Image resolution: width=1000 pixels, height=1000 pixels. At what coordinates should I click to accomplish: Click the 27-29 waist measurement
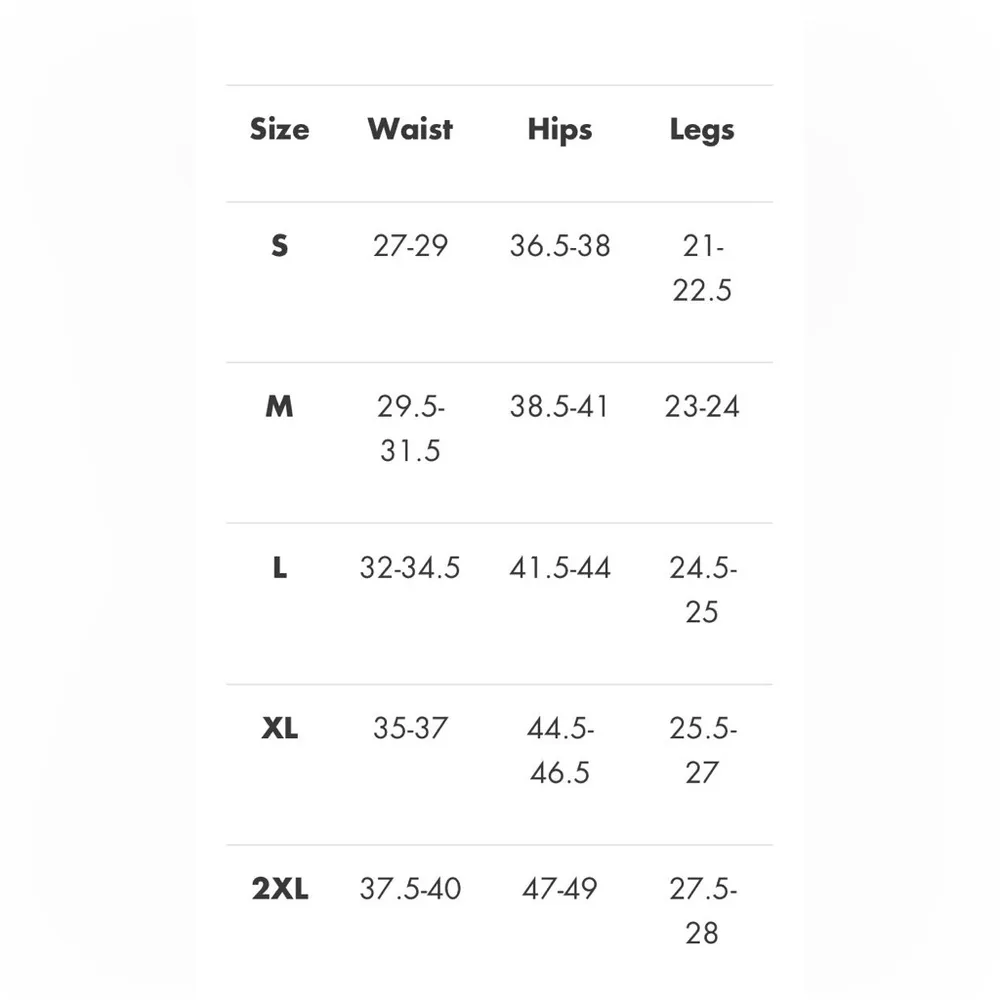pyautogui.click(x=410, y=246)
